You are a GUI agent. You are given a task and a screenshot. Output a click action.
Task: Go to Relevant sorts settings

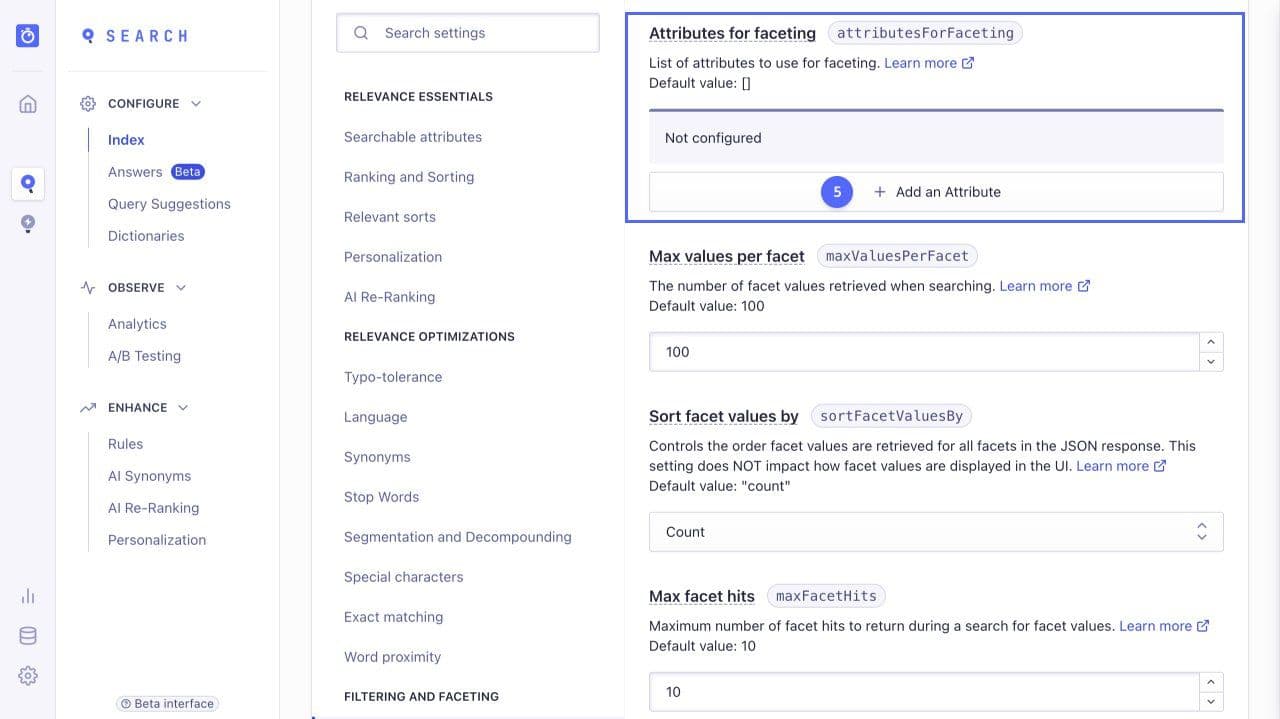[390, 217]
